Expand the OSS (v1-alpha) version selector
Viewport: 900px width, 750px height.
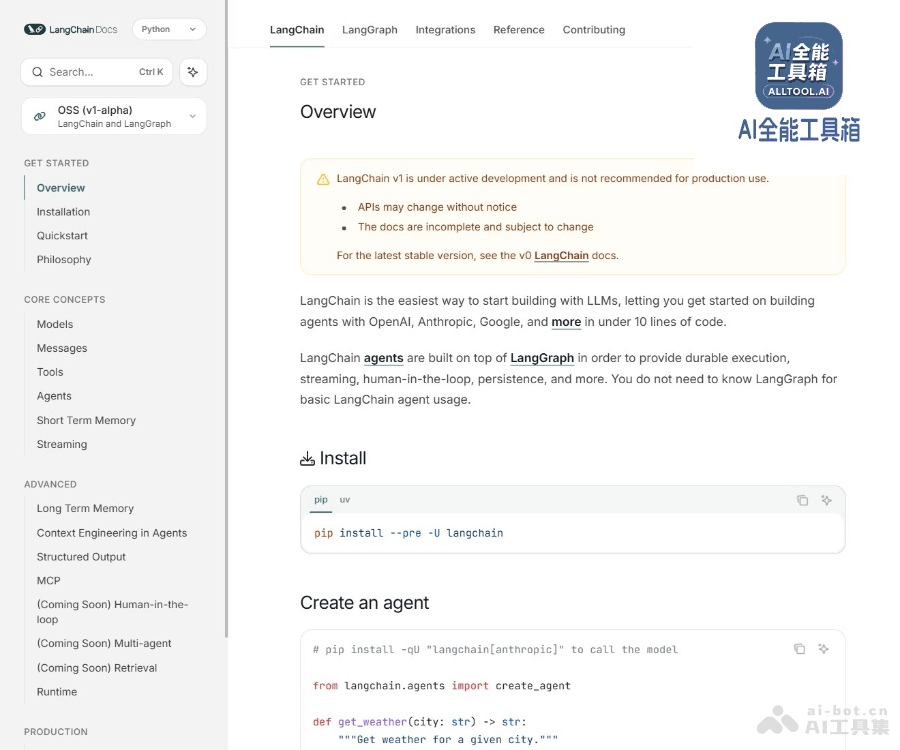point(114,116)
